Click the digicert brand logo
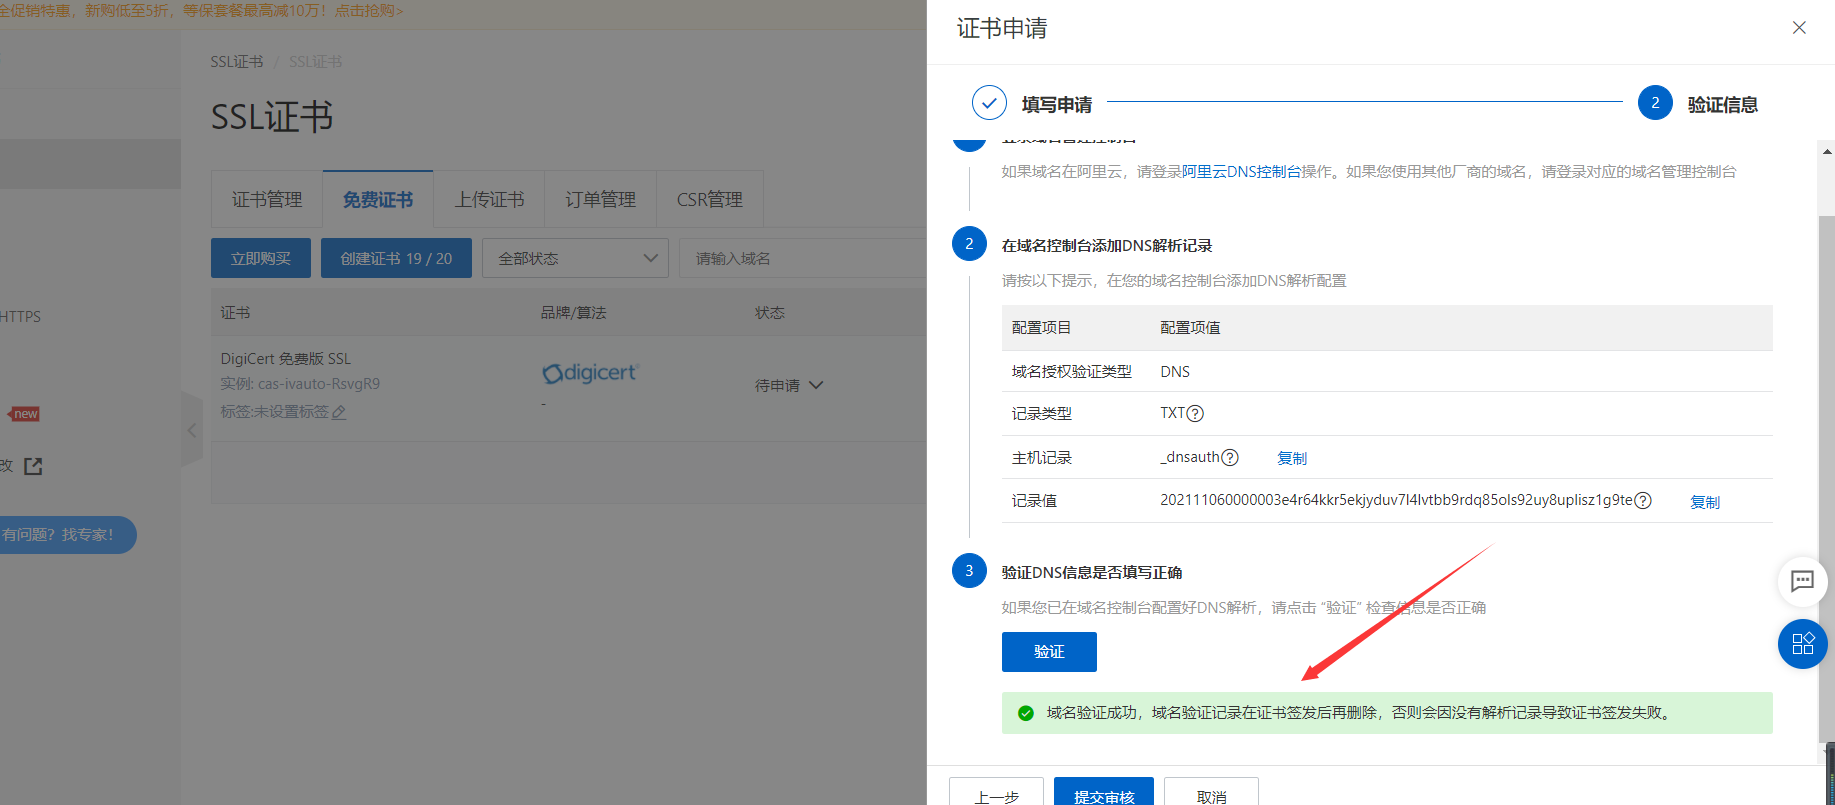The width and height of the screenshot is (1835, 805). (590, 373)
